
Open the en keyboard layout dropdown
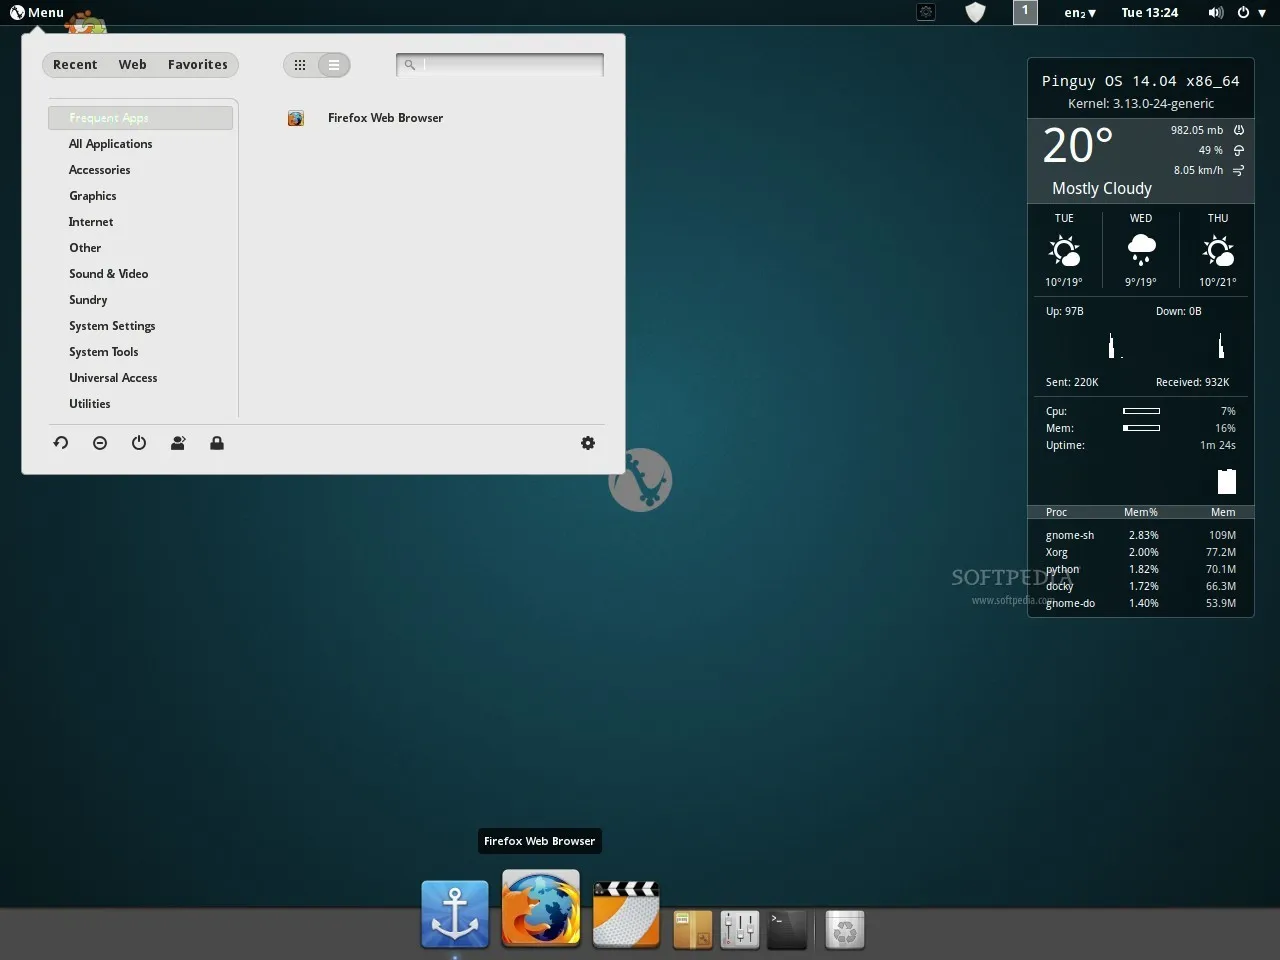(1079, 13)
